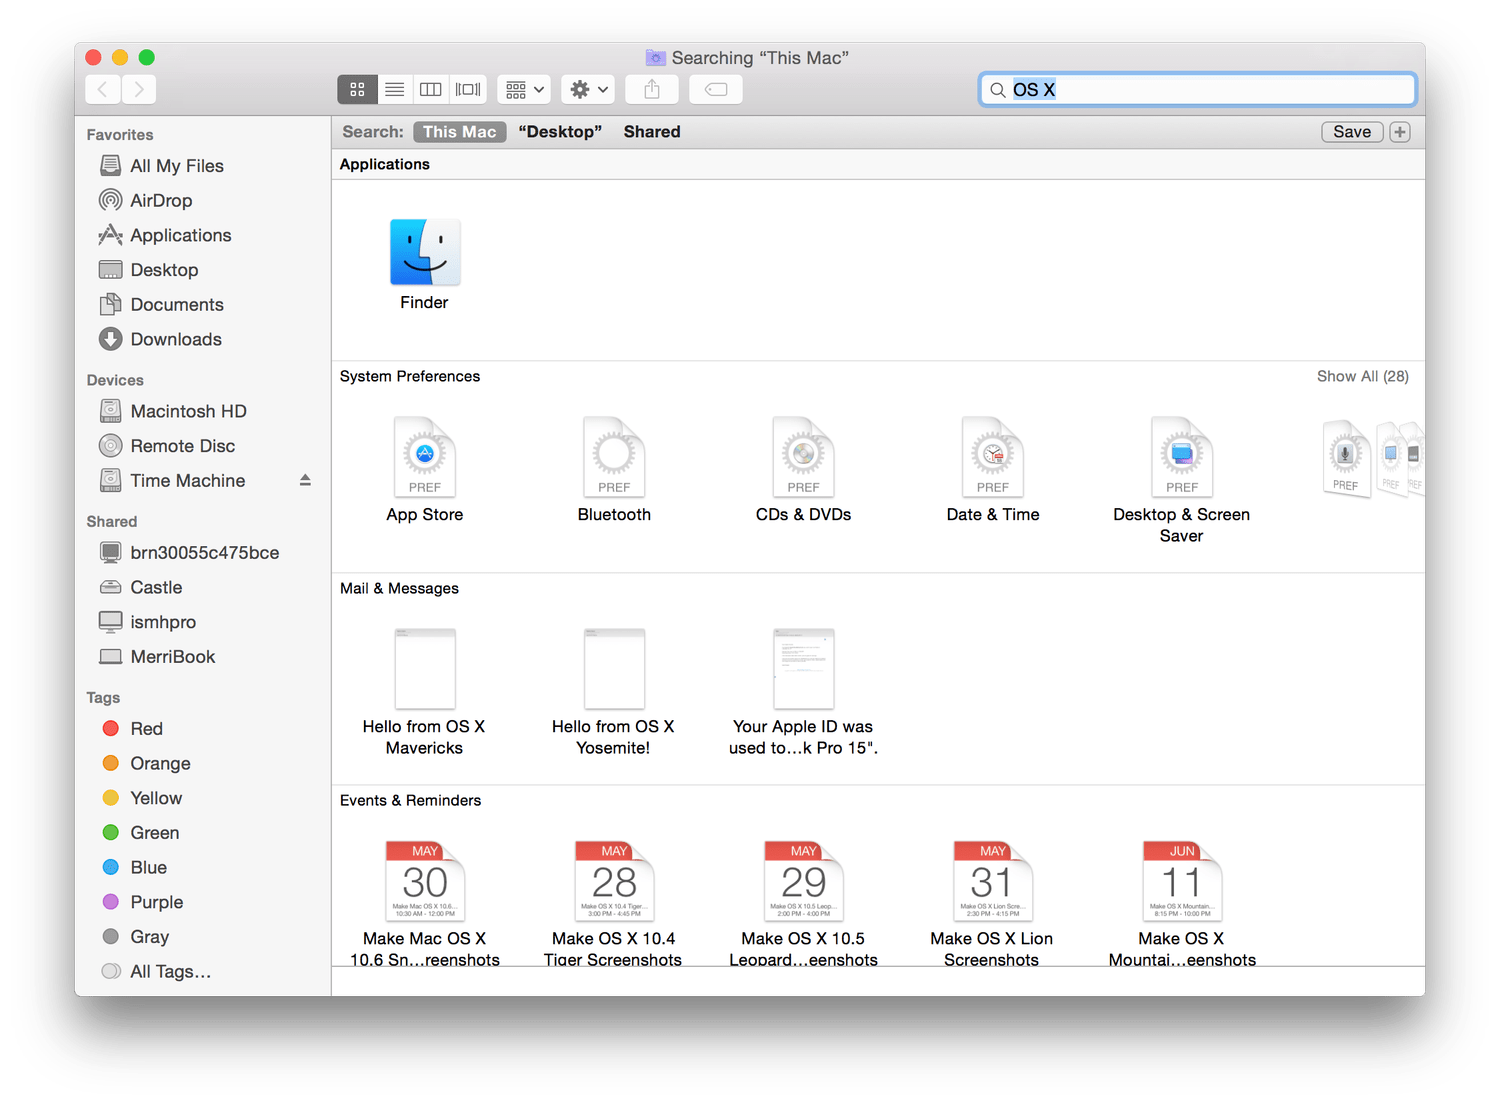Switch to icon view mode
This screenshot has height=1103, width=1500.
pyautogui.click(x=357, y=90)
